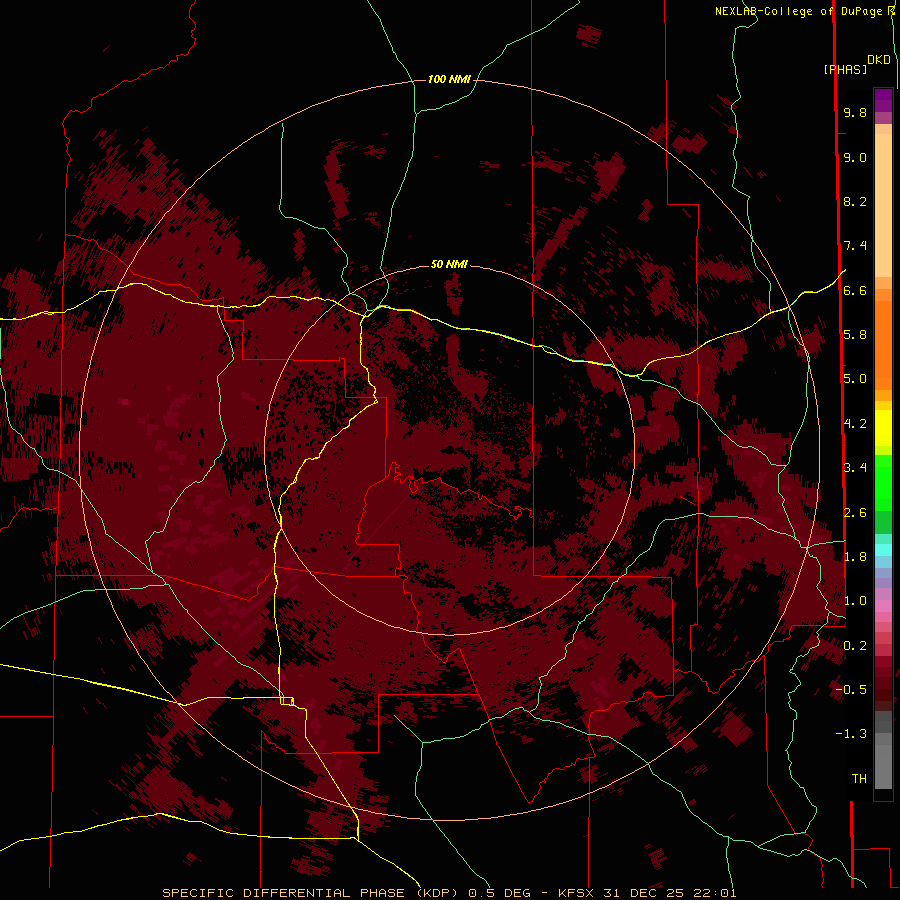The height and width of the screenshot is (900, 900).
Task: Click the -0.5 scale value
Action: coord(852,690)
